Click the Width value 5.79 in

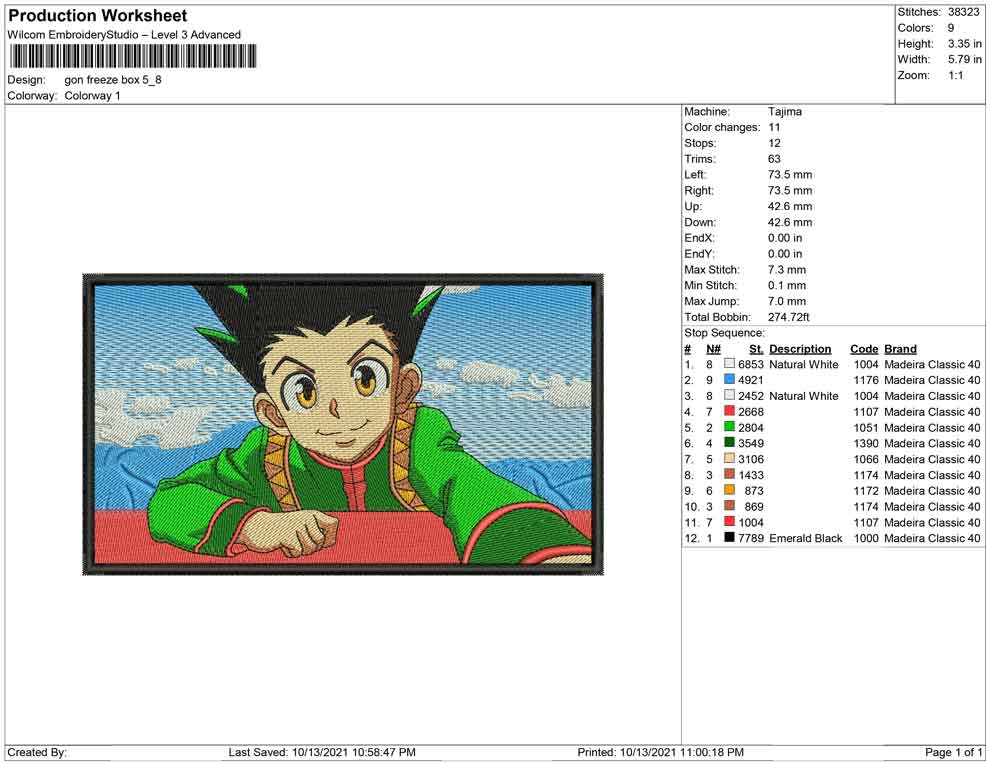(965, 59)
